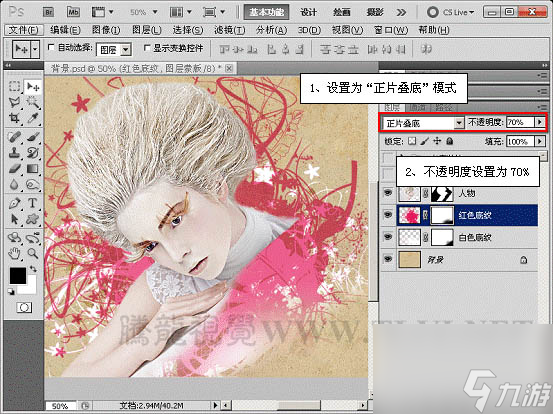The image size is (553, 414).
Task: Select the History Brush tool
Action: (x=33, y=152)
